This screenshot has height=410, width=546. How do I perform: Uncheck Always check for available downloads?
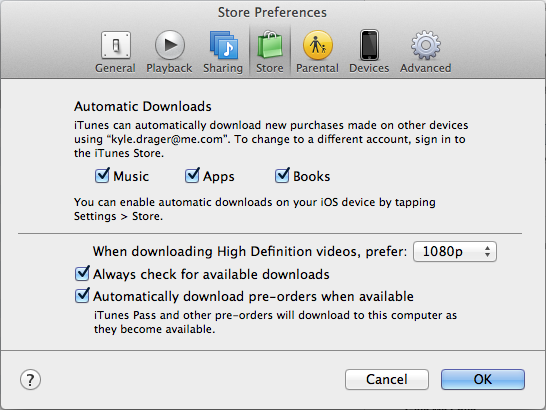tap(82, 273)
